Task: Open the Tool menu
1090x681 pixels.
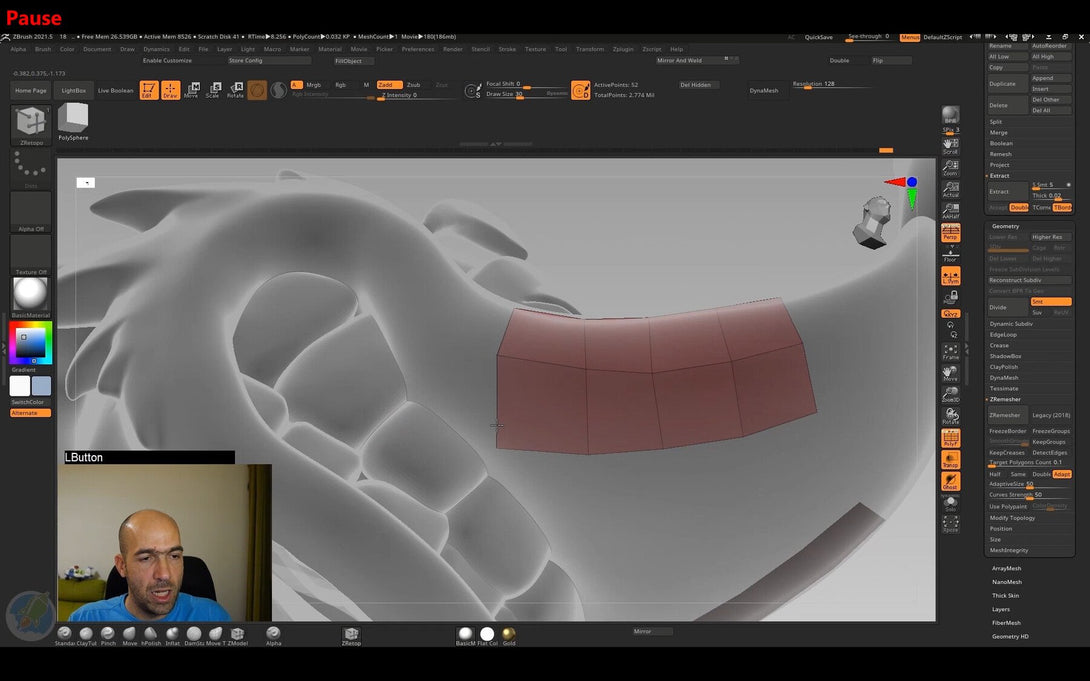Action: click(x=561, y=49)
